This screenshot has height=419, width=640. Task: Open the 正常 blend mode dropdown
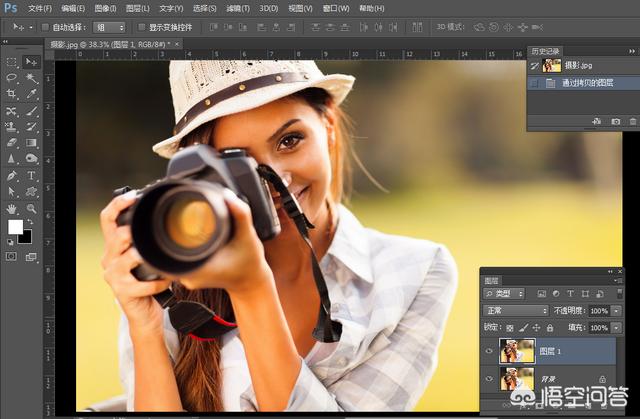pos(517,311)
